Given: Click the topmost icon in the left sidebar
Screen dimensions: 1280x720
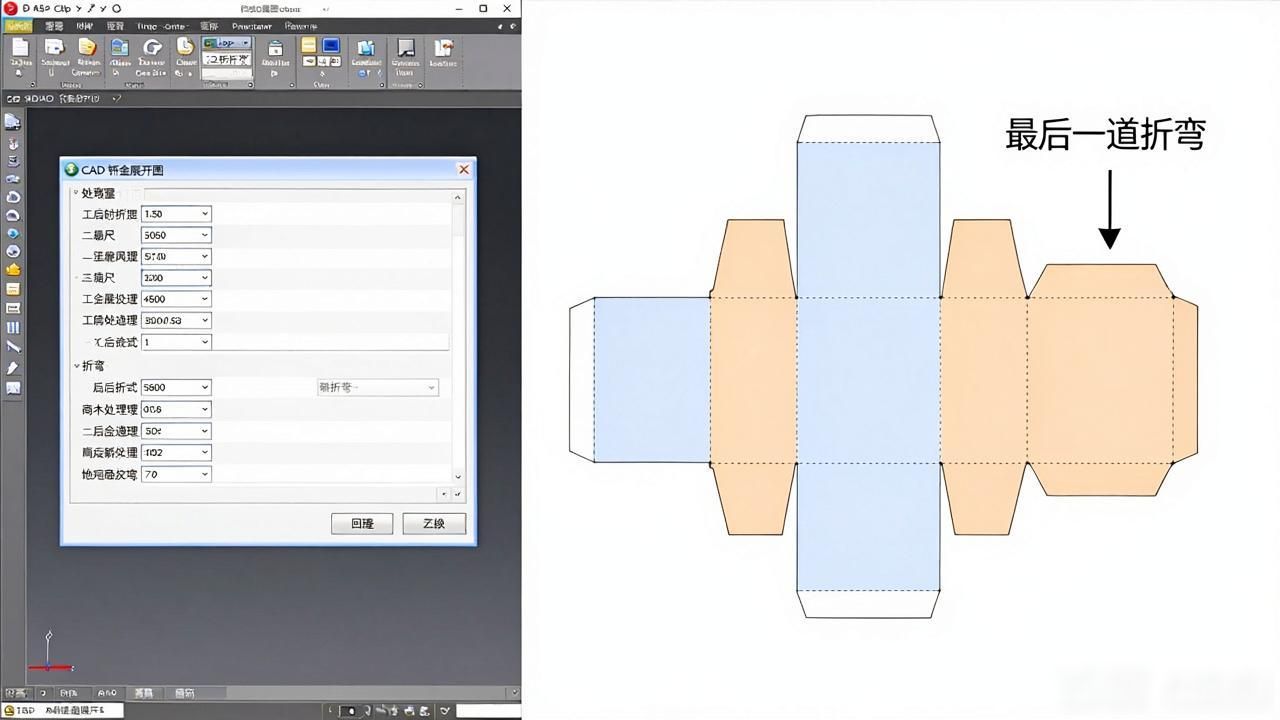Looking at the screenshot, I should pyautogui.click(x=13, y=122).
